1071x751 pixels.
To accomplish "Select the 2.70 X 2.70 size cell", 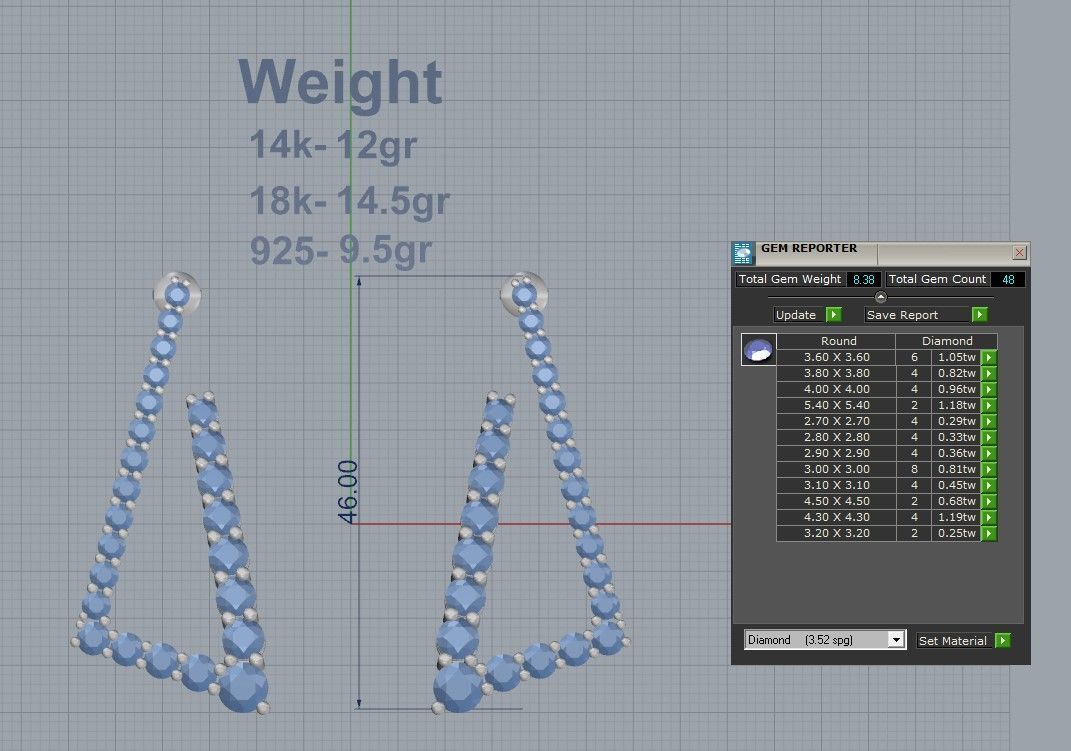I will coord(837,421).
